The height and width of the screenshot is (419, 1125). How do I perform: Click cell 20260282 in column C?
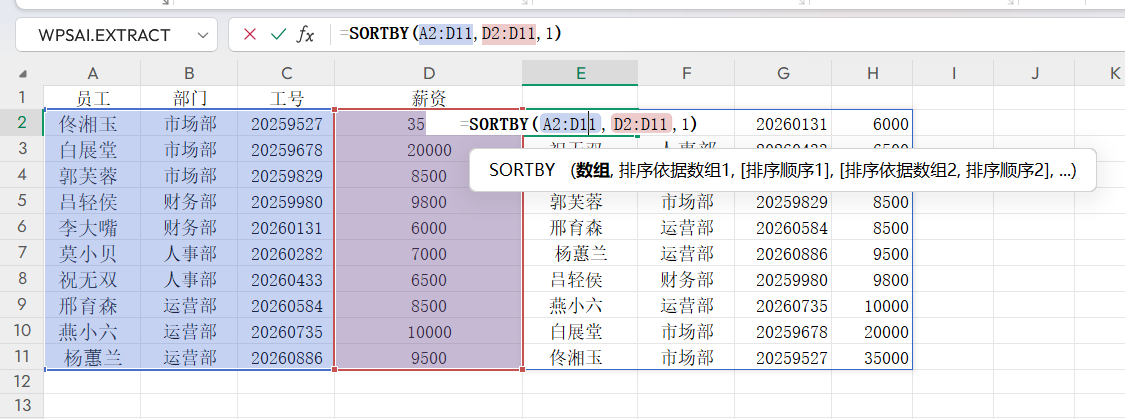(286, 254)
